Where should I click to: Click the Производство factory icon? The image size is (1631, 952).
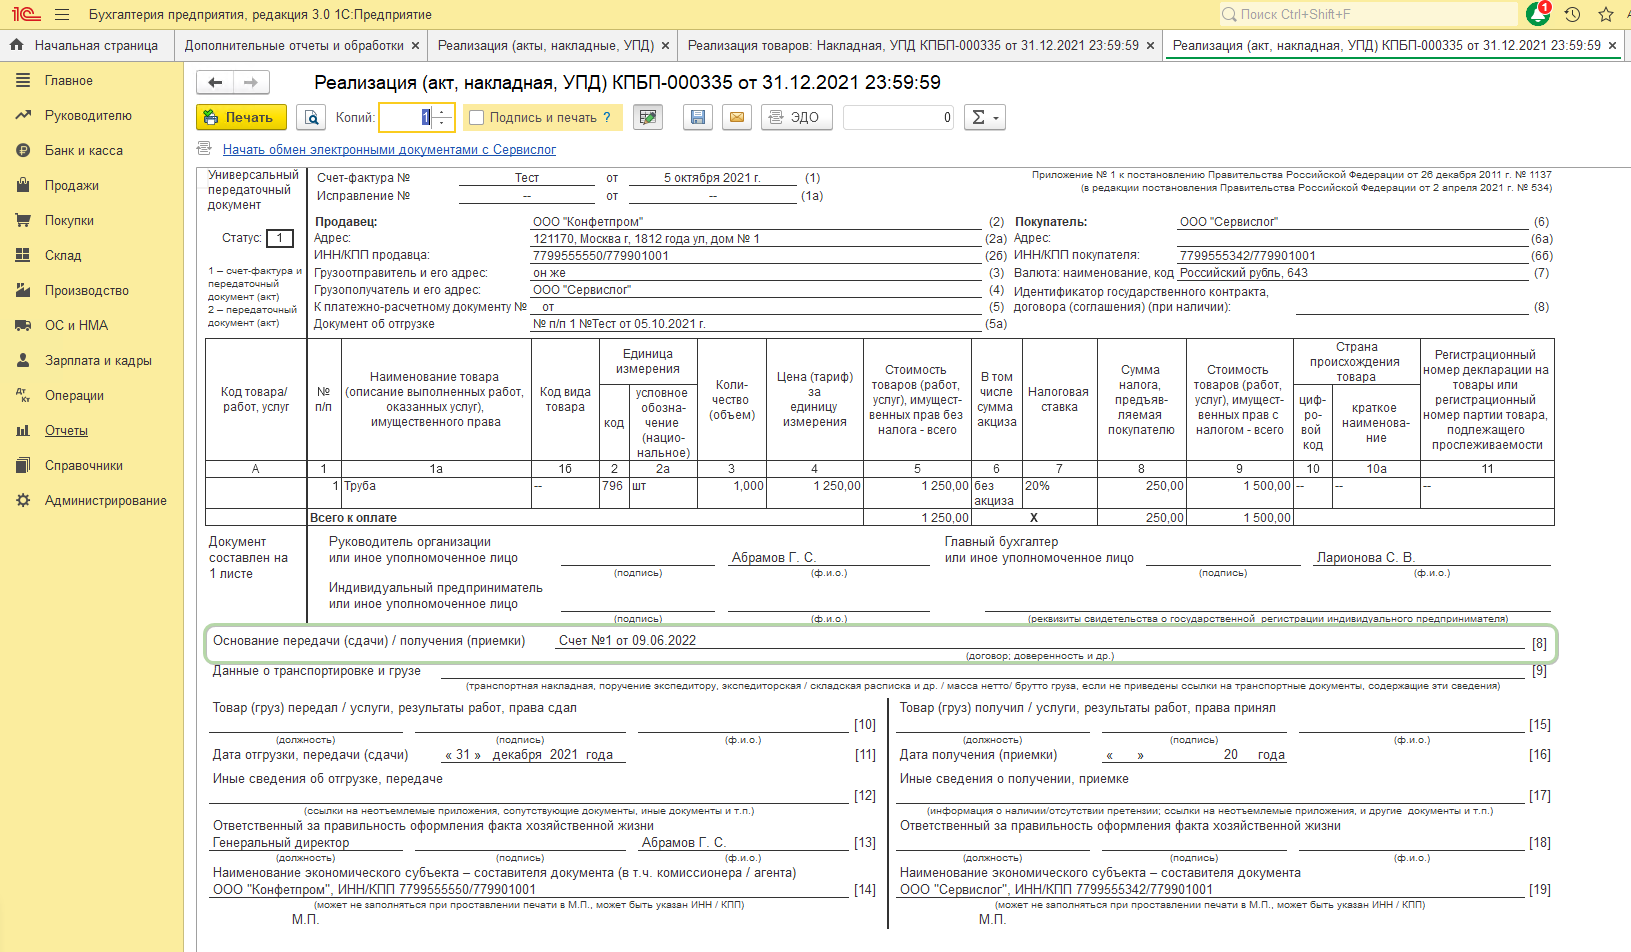pyautogui.click(x=23, y=291)
